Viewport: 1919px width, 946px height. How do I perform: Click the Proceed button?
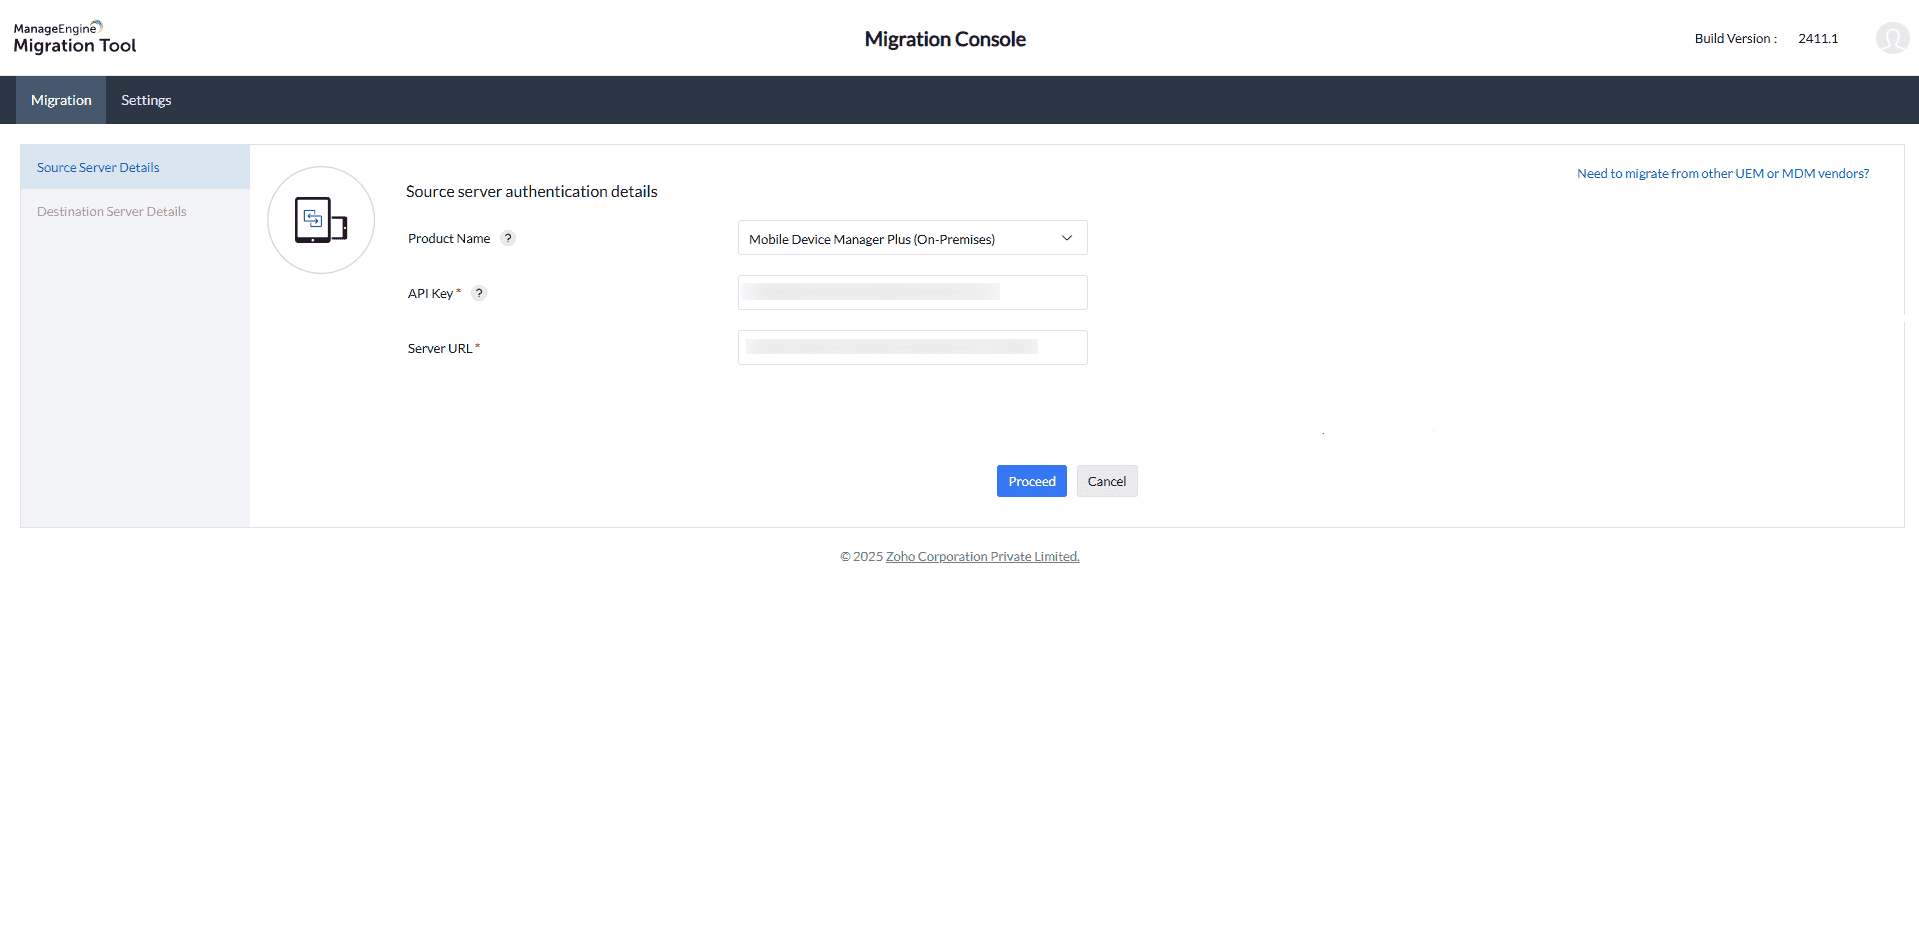[1032, 481]
